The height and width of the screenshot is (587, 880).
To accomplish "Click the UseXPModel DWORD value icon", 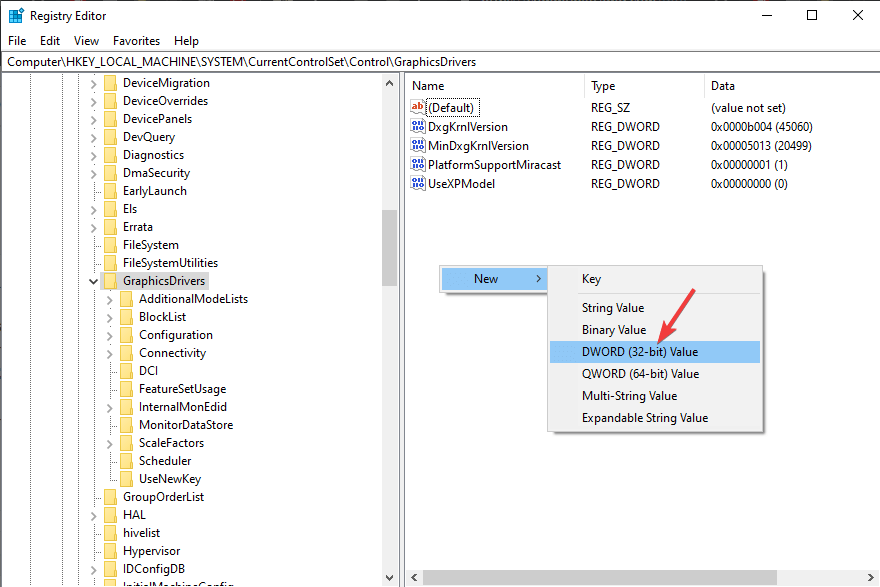I will (418, 184).
